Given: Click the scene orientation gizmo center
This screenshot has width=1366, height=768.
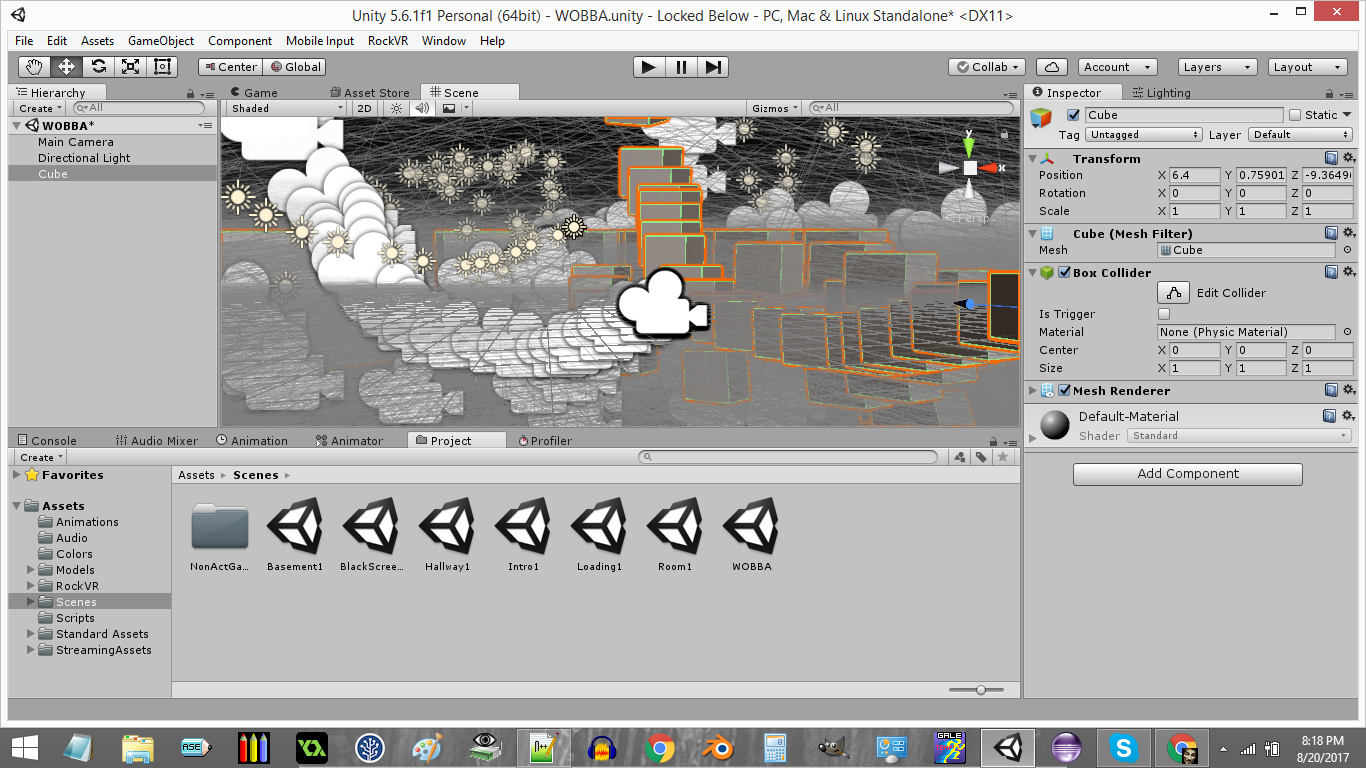Looking at the screenshot, I should coord(969,168).
